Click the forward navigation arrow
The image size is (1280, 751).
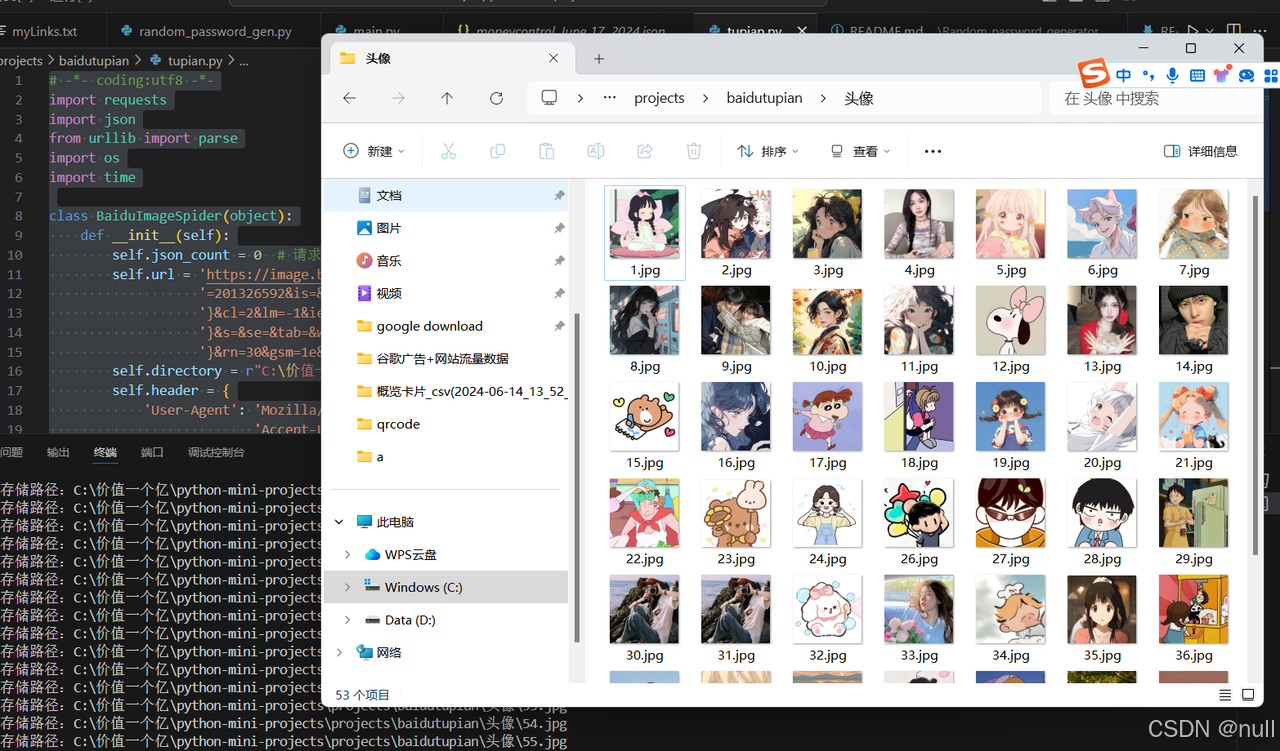(398, 98)
